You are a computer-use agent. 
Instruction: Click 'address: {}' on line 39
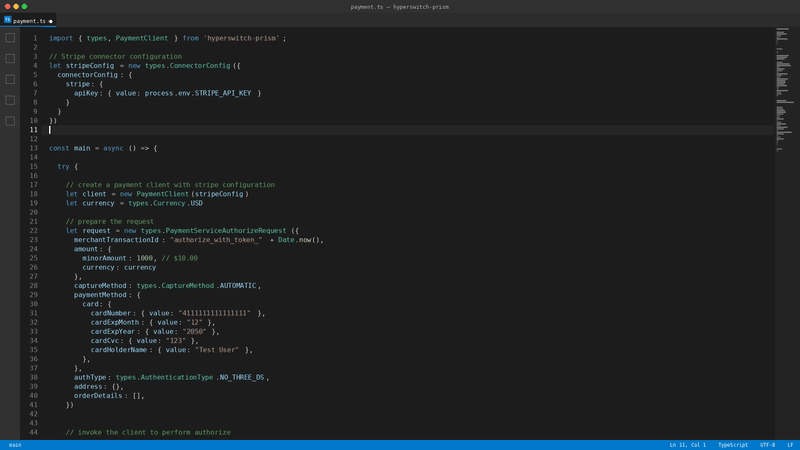click(96, 387)
